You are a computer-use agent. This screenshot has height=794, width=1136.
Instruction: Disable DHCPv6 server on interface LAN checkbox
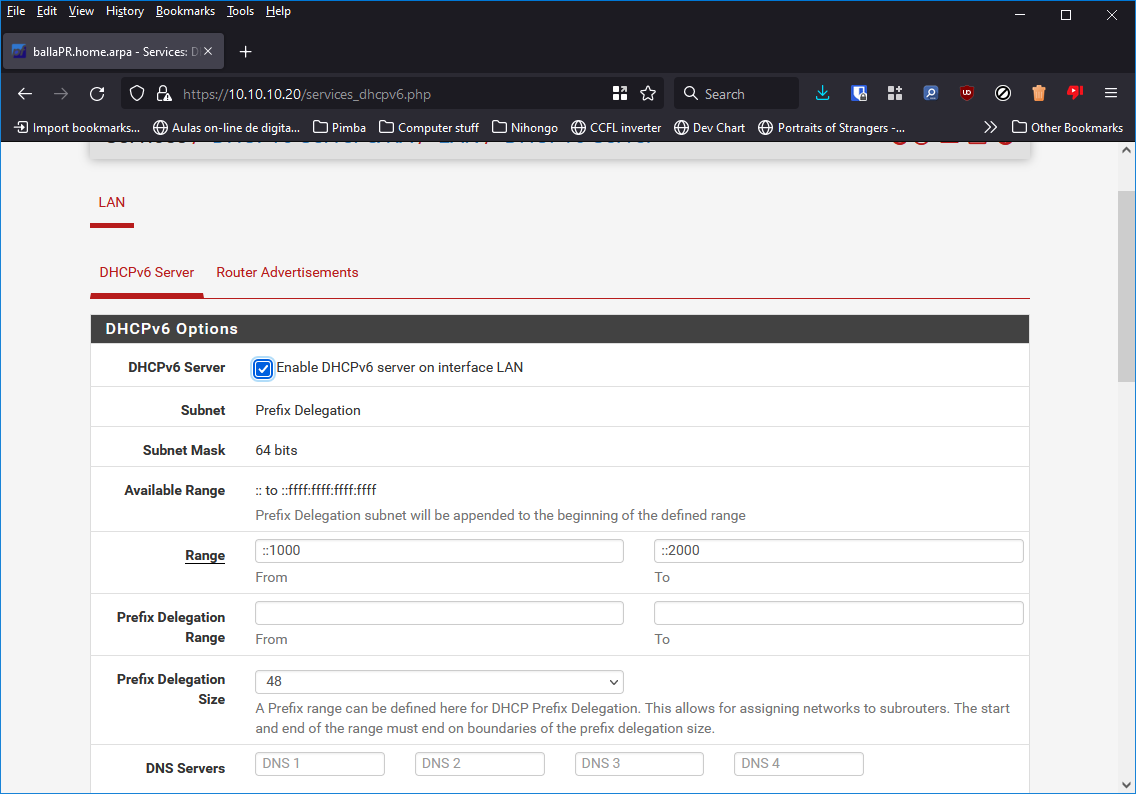263,368
